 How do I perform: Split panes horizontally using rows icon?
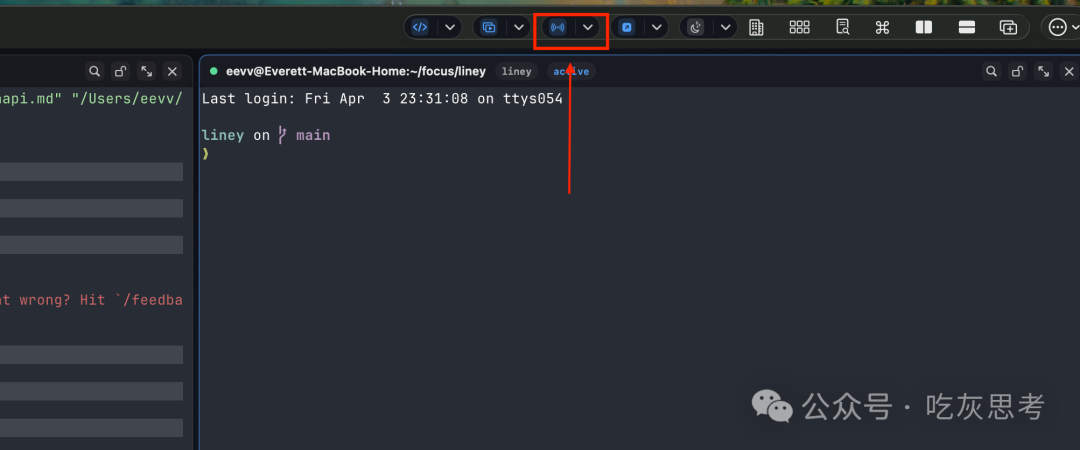(966, 28)
